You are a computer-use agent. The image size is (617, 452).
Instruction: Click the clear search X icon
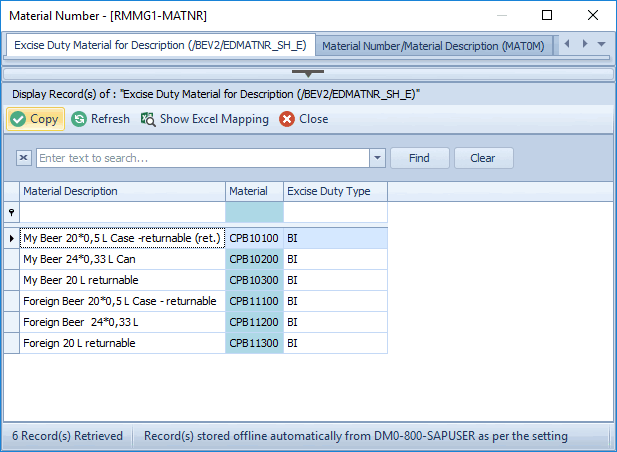click(24, 158)
